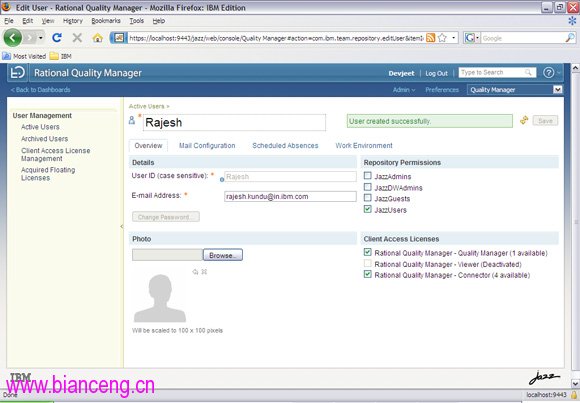This screenshot has height=403, width=580.
Task: Open the File menu
Action: coord(9,21)
